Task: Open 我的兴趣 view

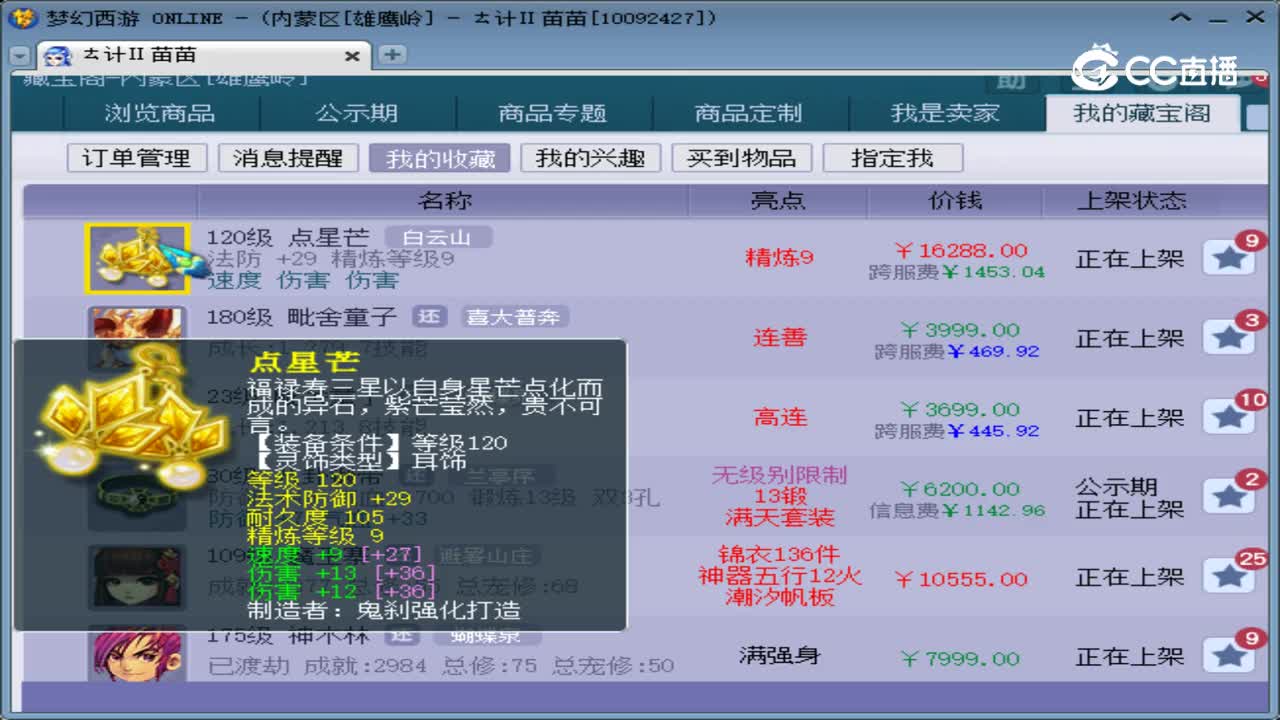Action: [591, 157]
